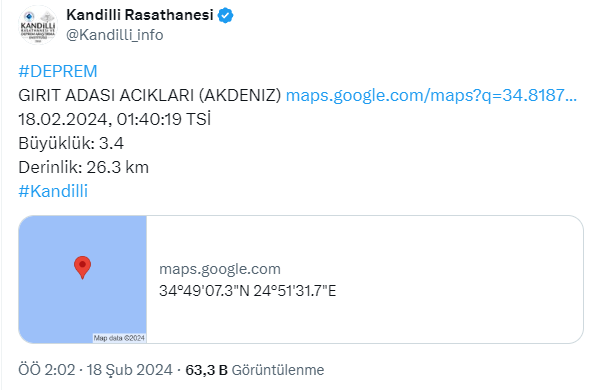This screenshot has height=390, width=597.
Task: Click the maps.google.com card domain text
Action: coord(220,269)
